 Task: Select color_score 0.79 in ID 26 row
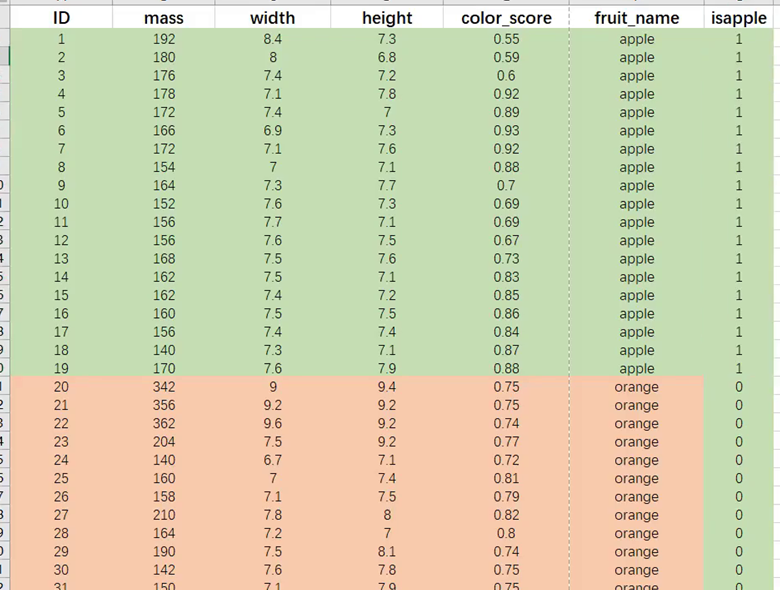click(x=506, y=497)
